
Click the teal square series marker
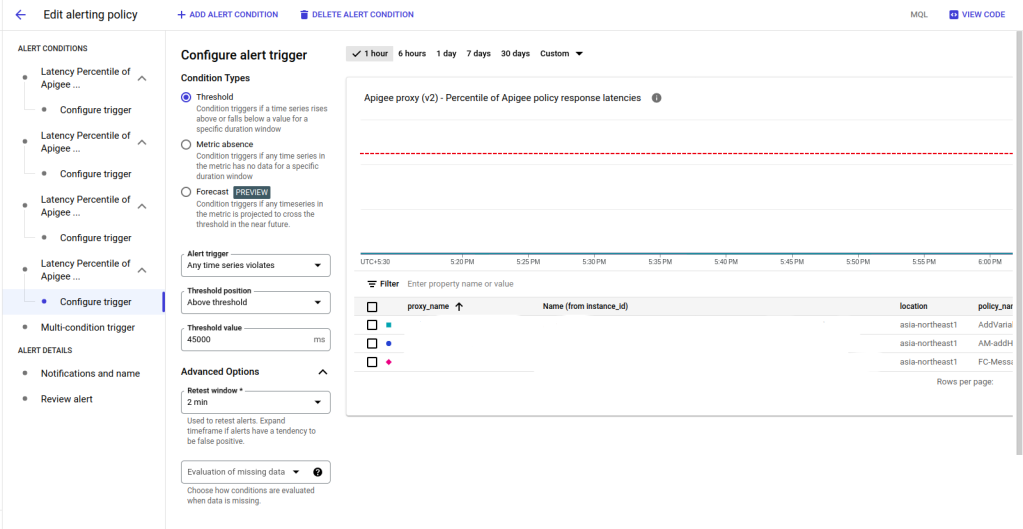coord(389,325)
